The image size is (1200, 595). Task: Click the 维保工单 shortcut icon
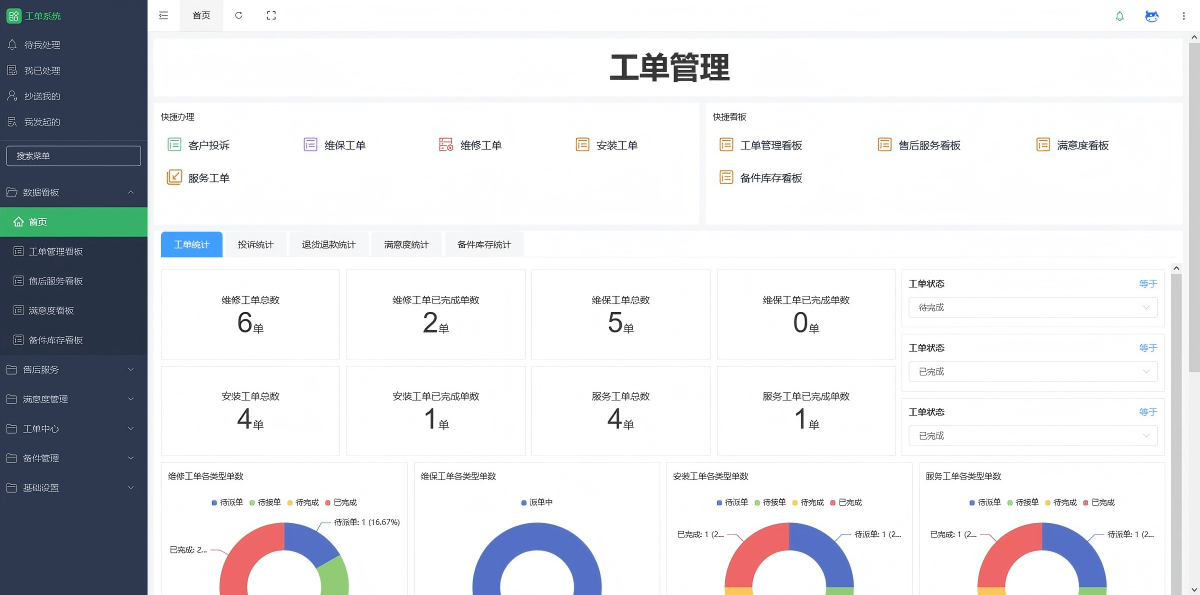(310, 145)
